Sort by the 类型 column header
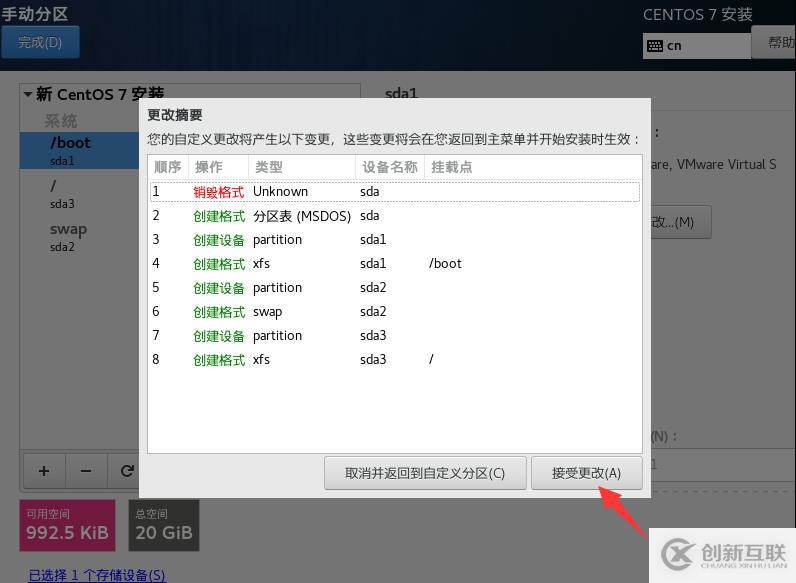Viewport: 796px width, 583px height. click(302, 167)
